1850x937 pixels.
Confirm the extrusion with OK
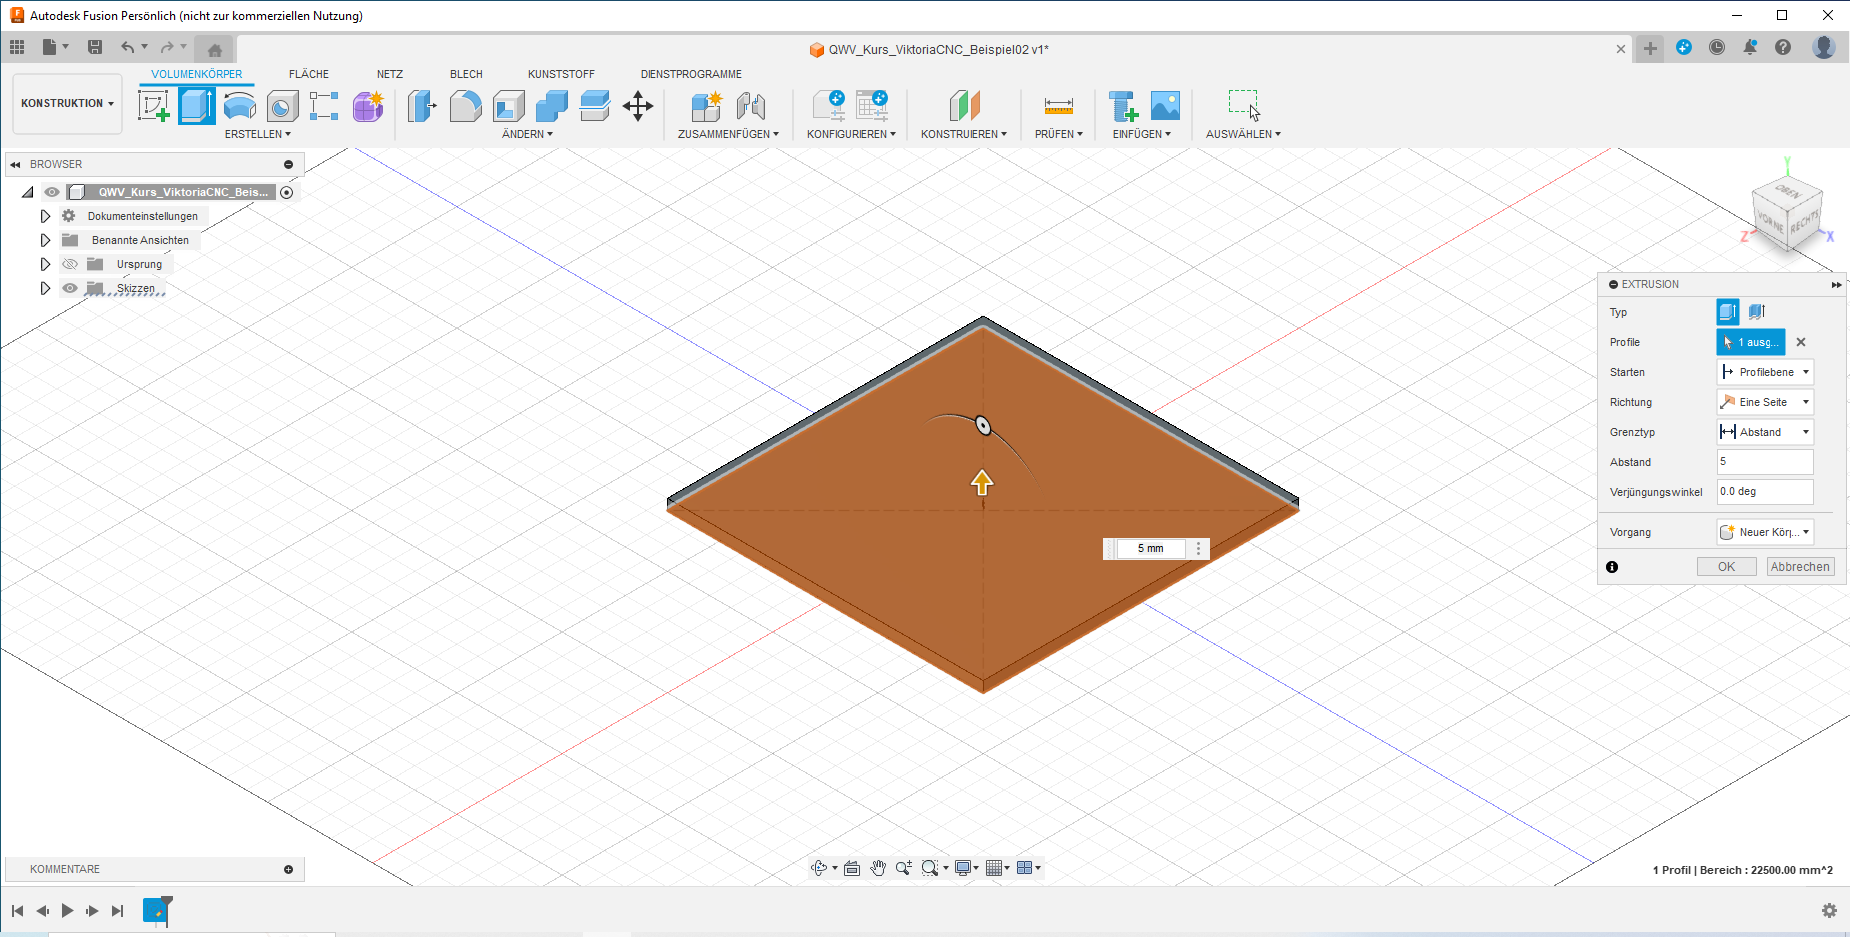(x=1726, y=567)
